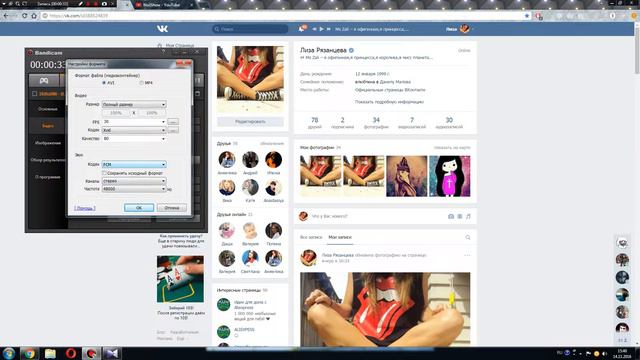Click the music note icon in the post box
The height and width of the screenshot is (360, 640).
point(468,216)
